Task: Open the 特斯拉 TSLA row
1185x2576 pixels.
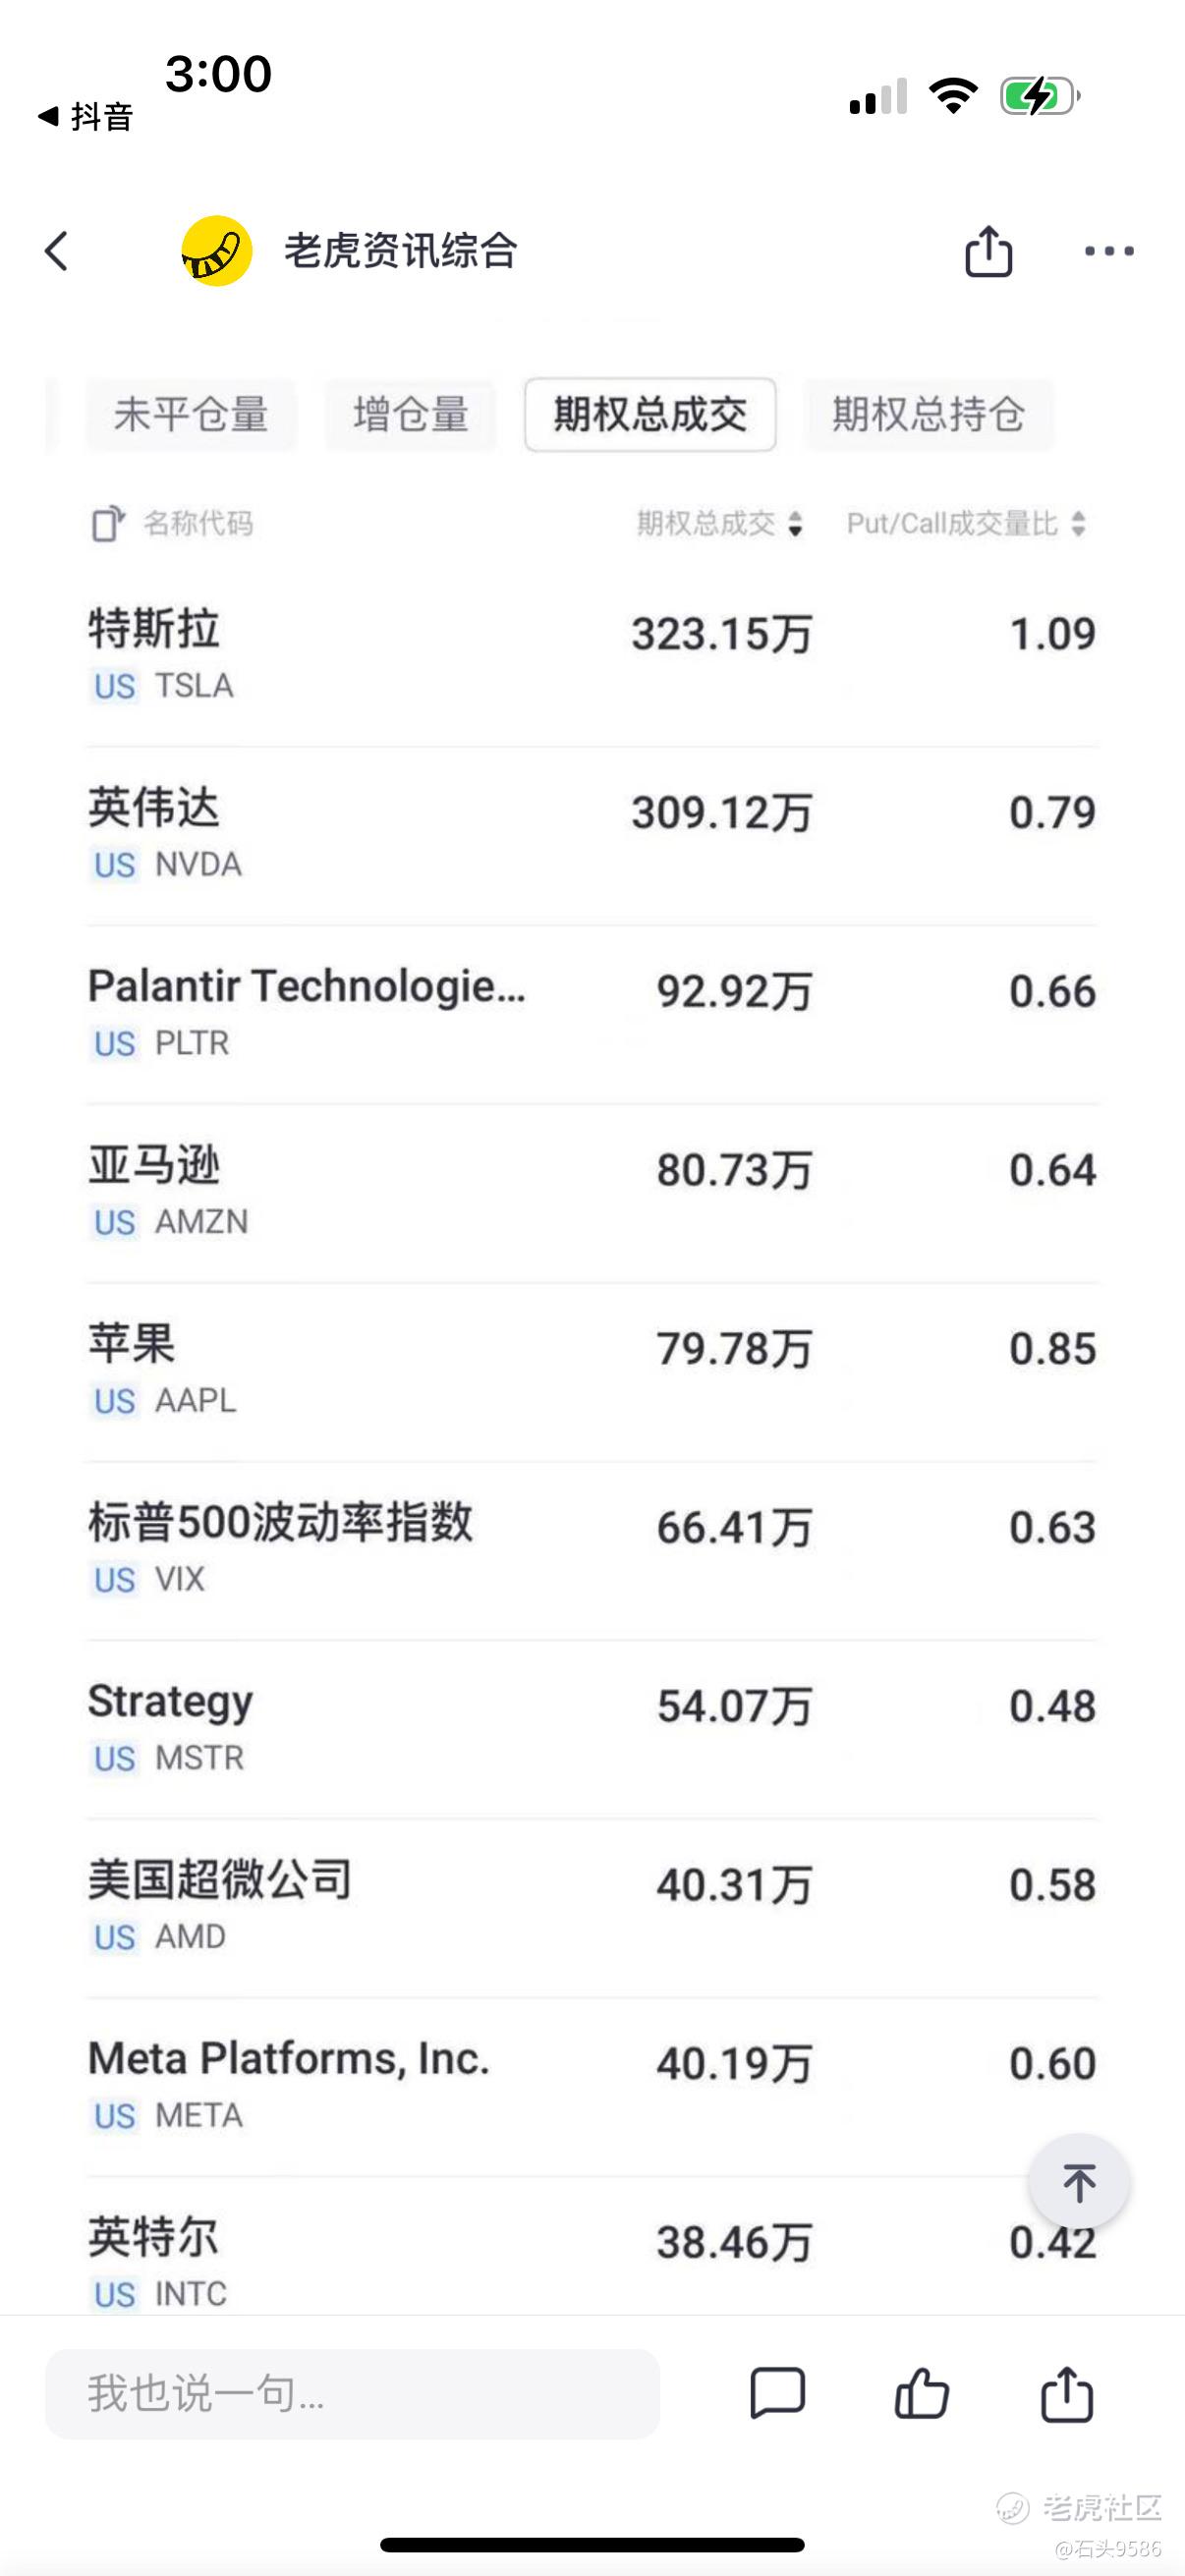Action: [x=592, y=656]
